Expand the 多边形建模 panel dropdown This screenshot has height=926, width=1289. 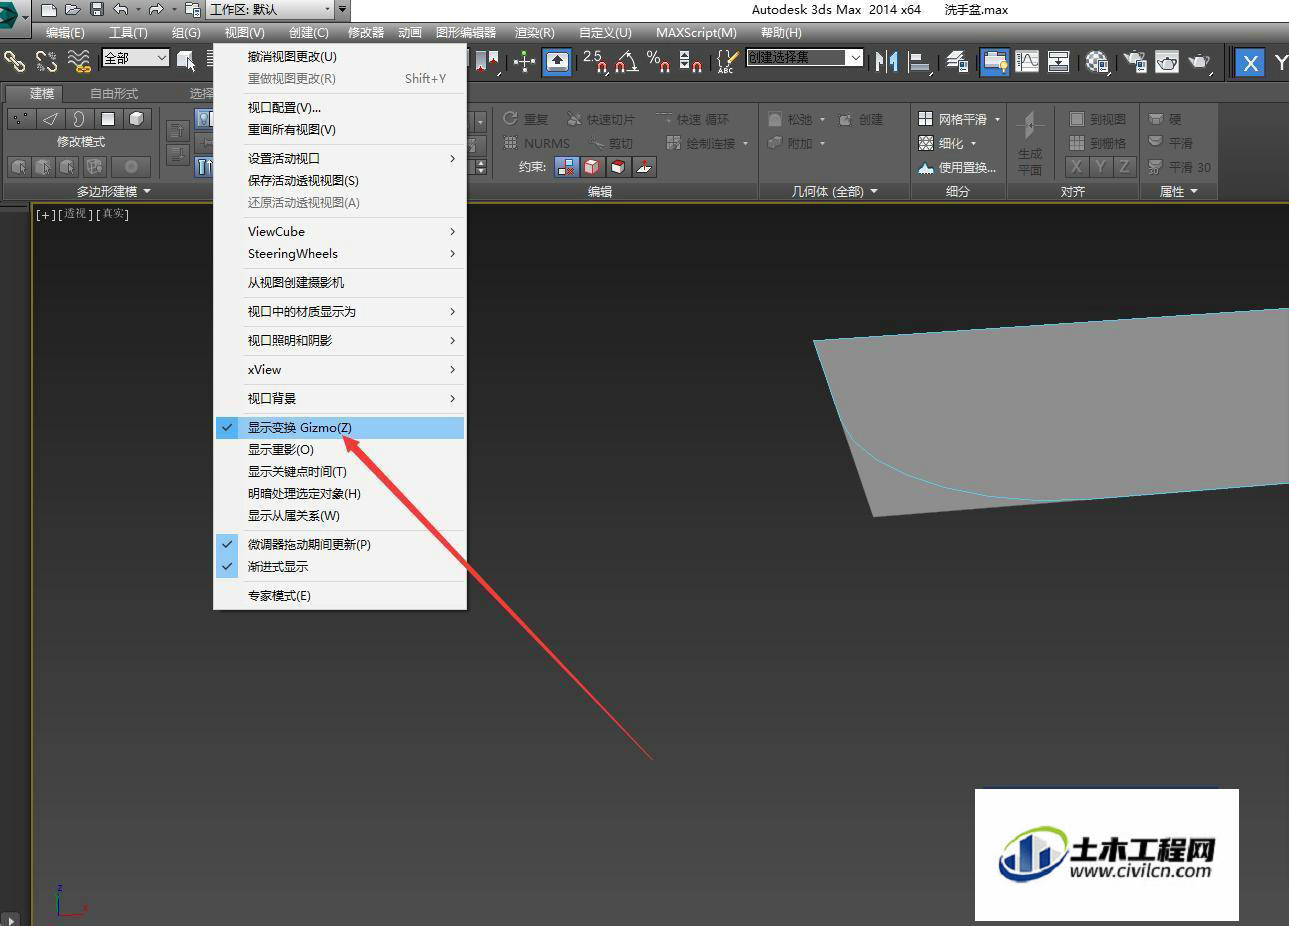[x=114, y=191]
